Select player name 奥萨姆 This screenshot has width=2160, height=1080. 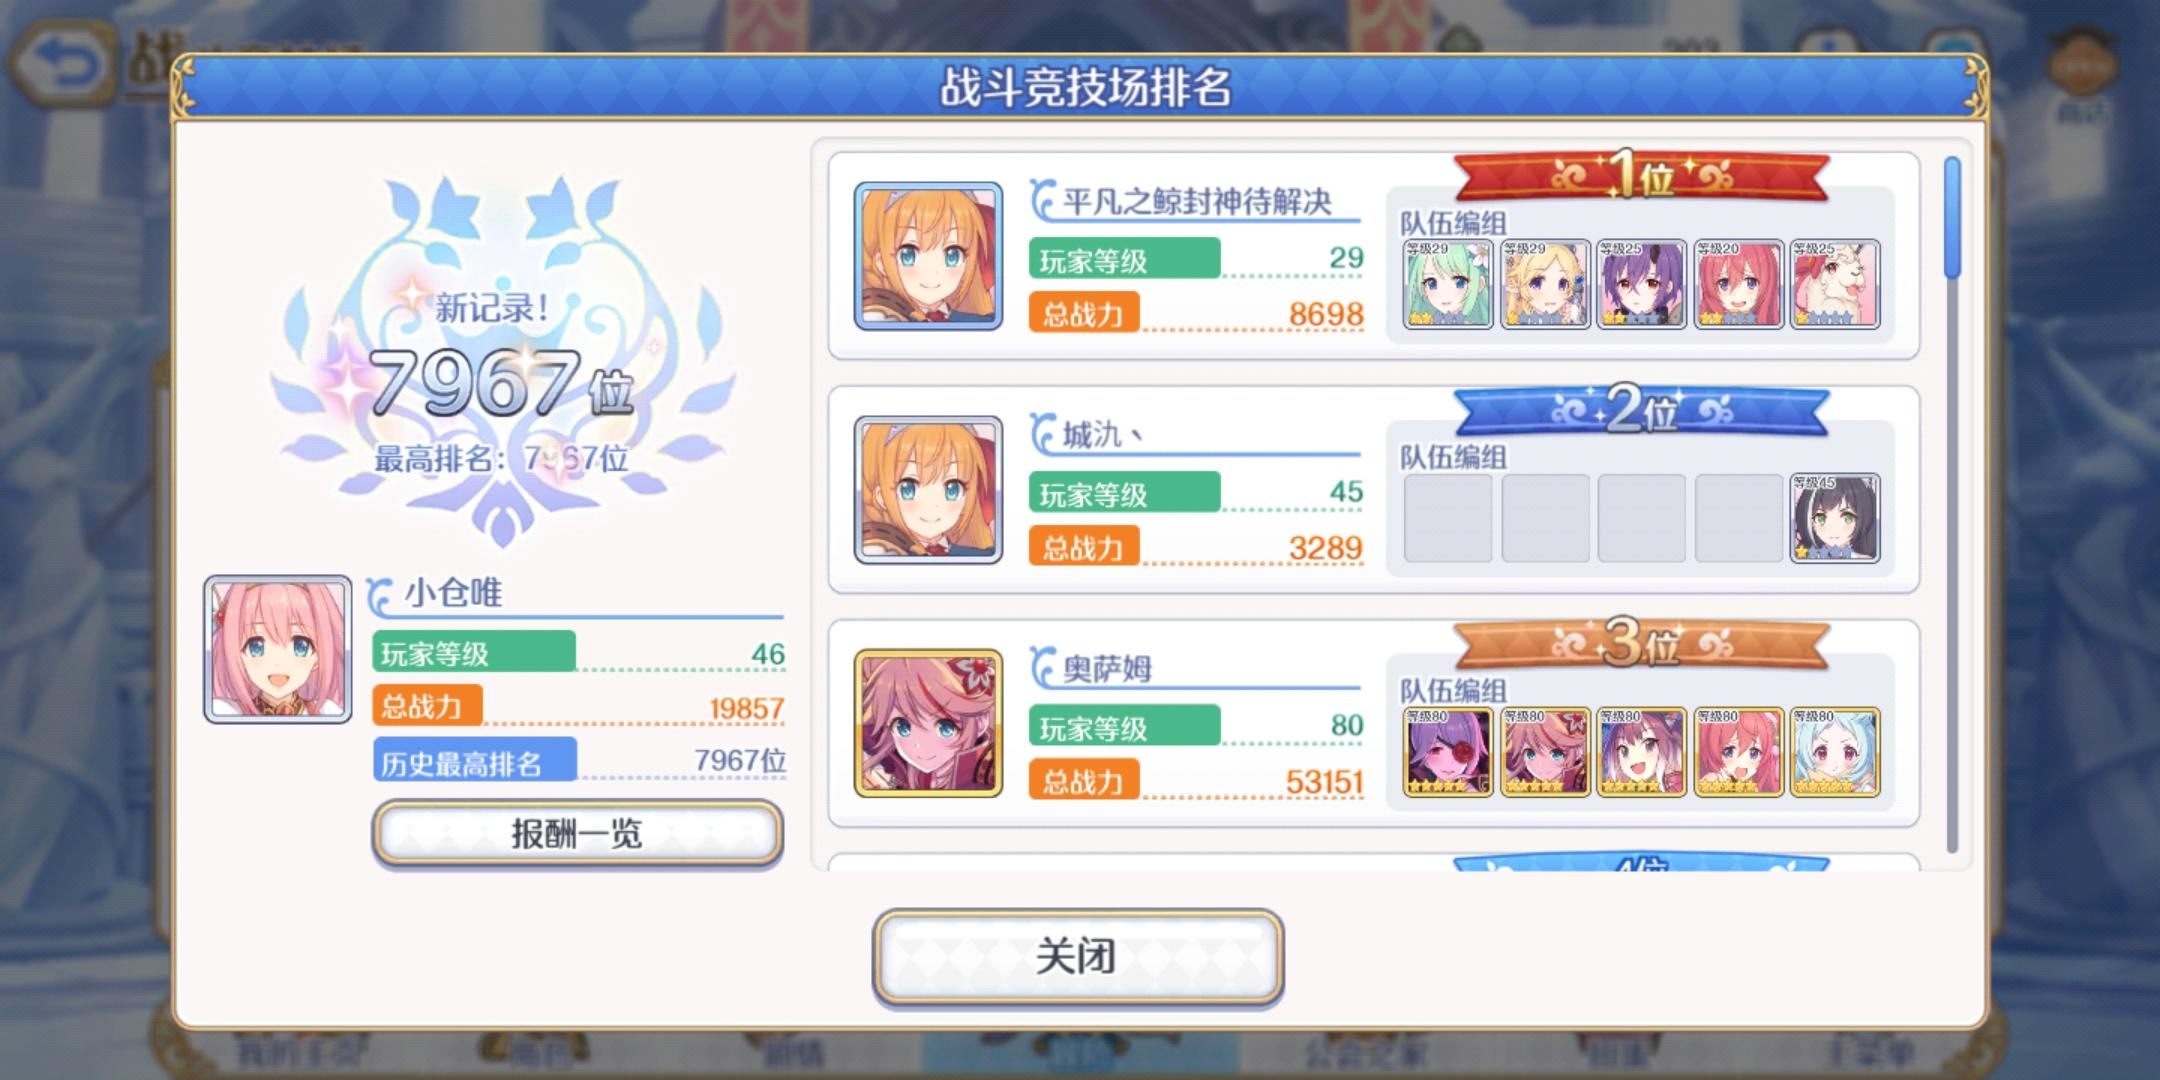[1107, 669]
